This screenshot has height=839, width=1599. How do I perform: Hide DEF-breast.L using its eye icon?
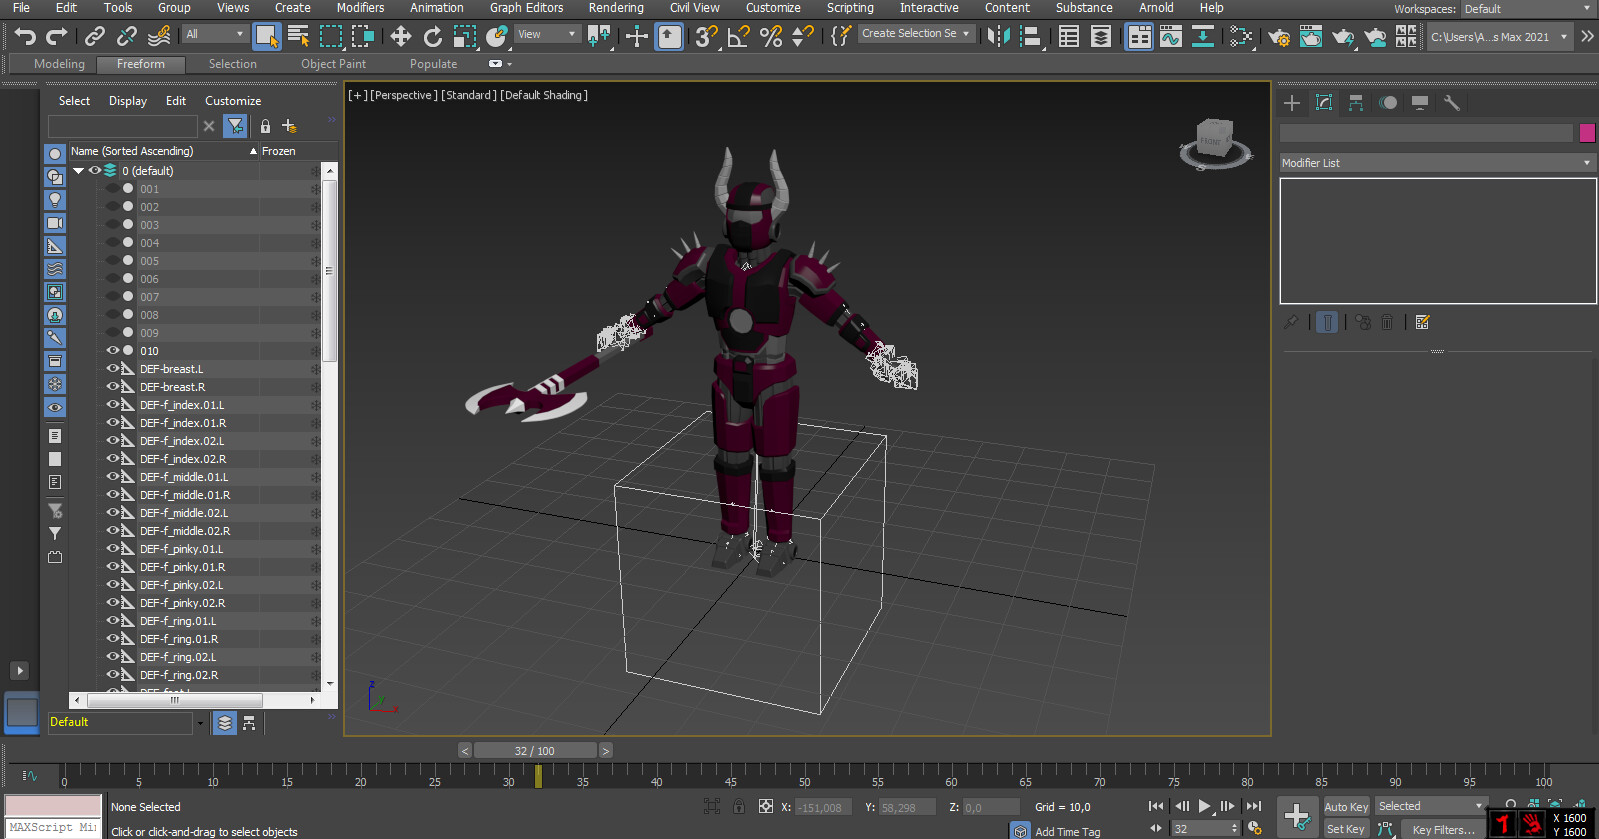(112, 369)
